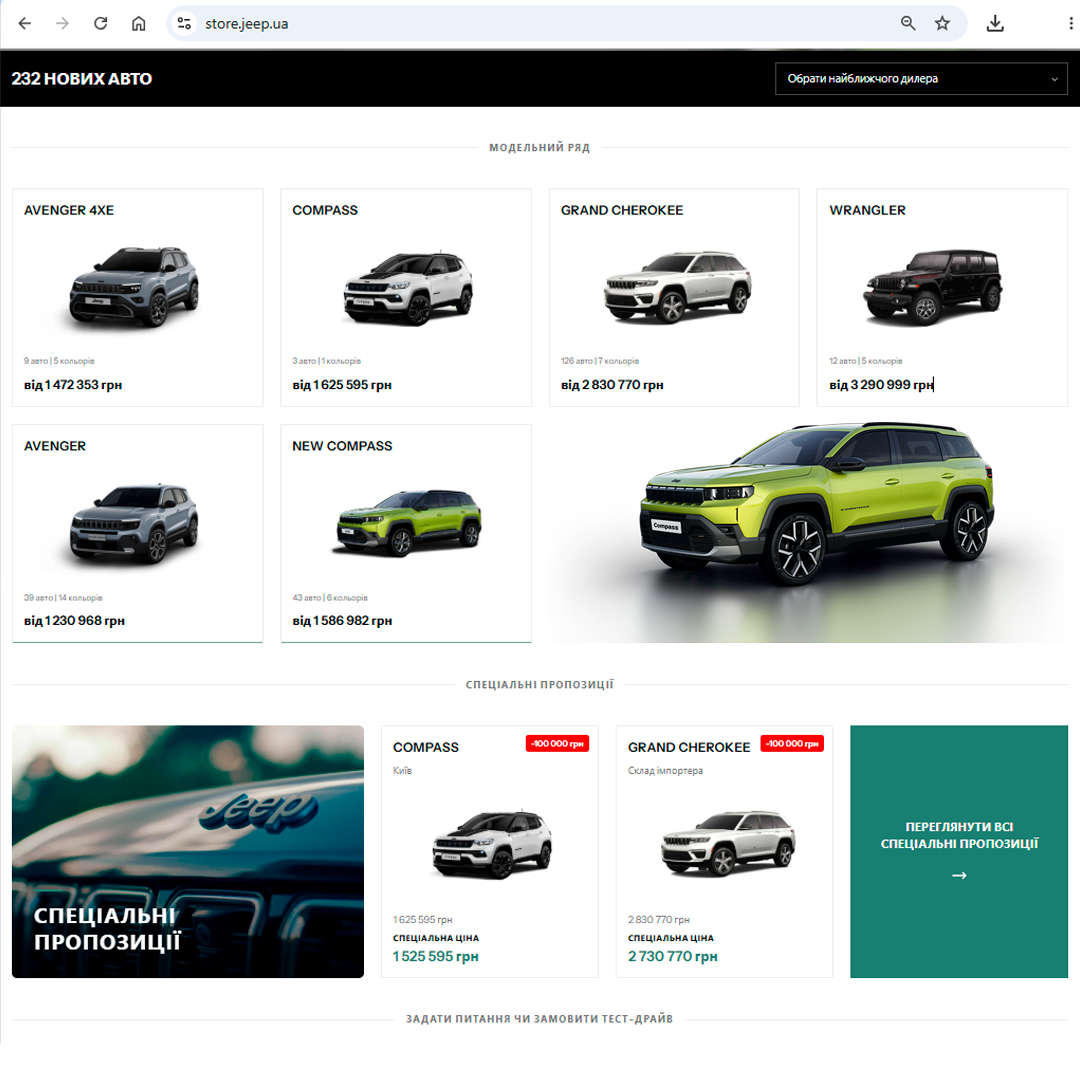Open the Grand Cherokee model card title
1080x1080 pixels.
coord(622,210)
